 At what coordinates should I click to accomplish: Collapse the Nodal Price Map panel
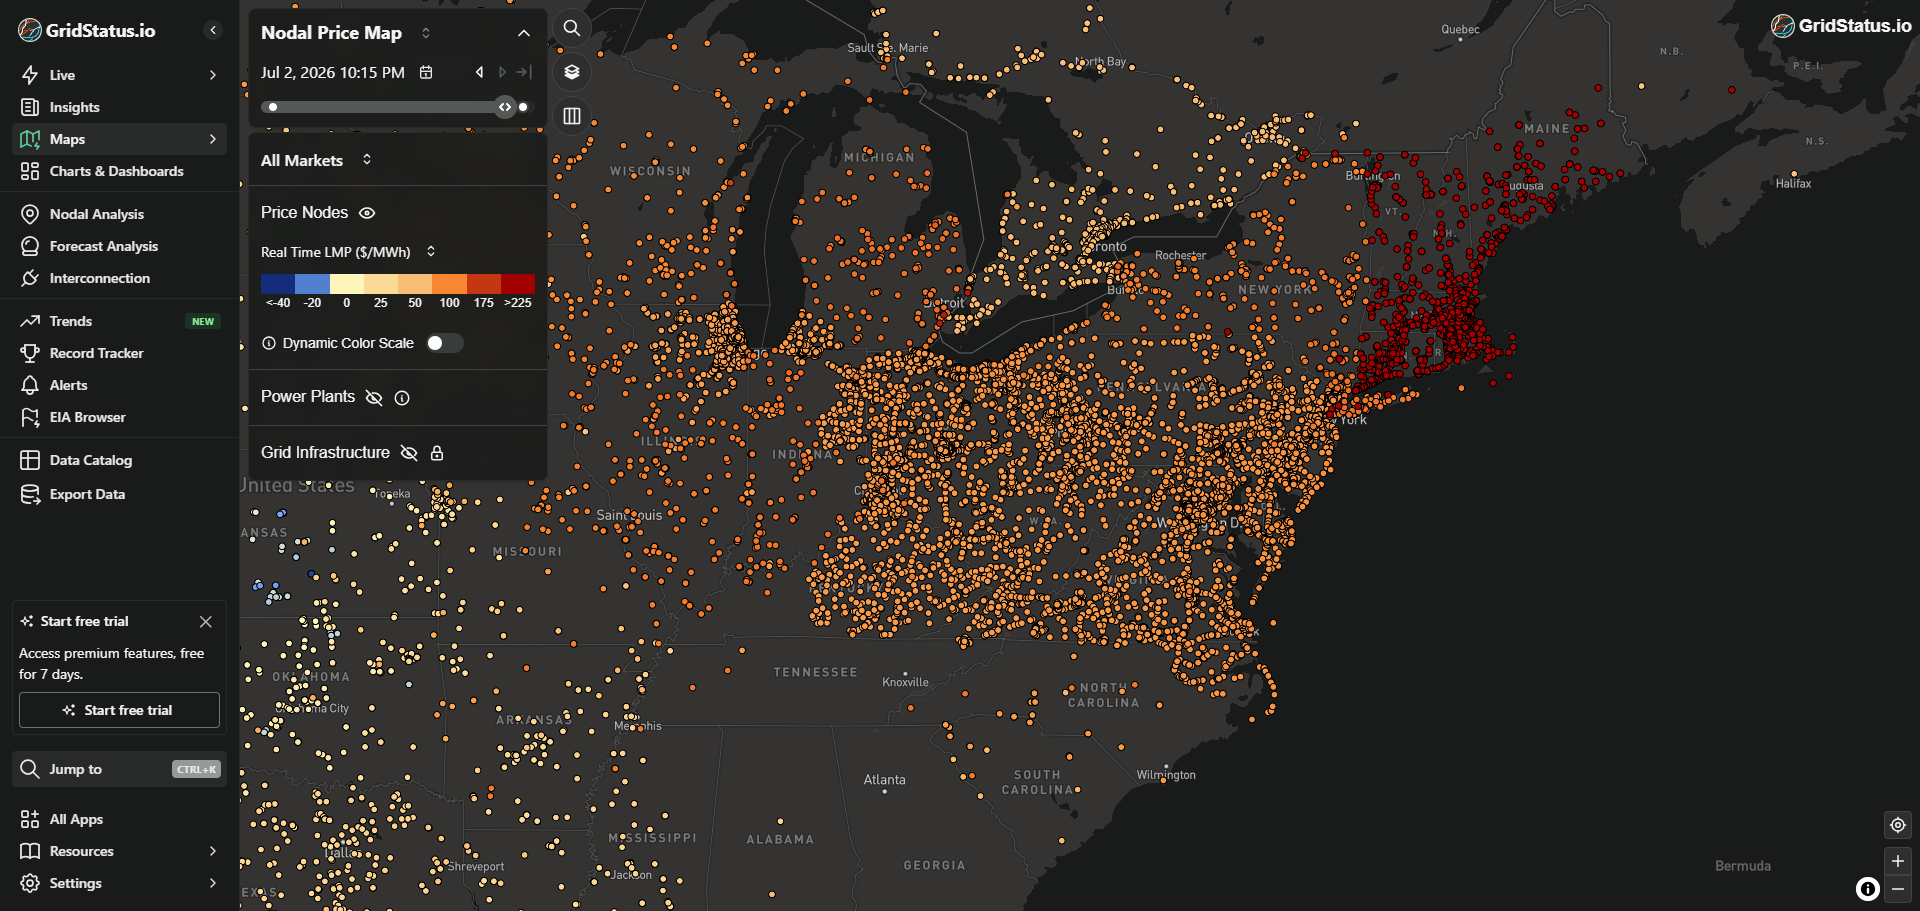tap(523, 33)
